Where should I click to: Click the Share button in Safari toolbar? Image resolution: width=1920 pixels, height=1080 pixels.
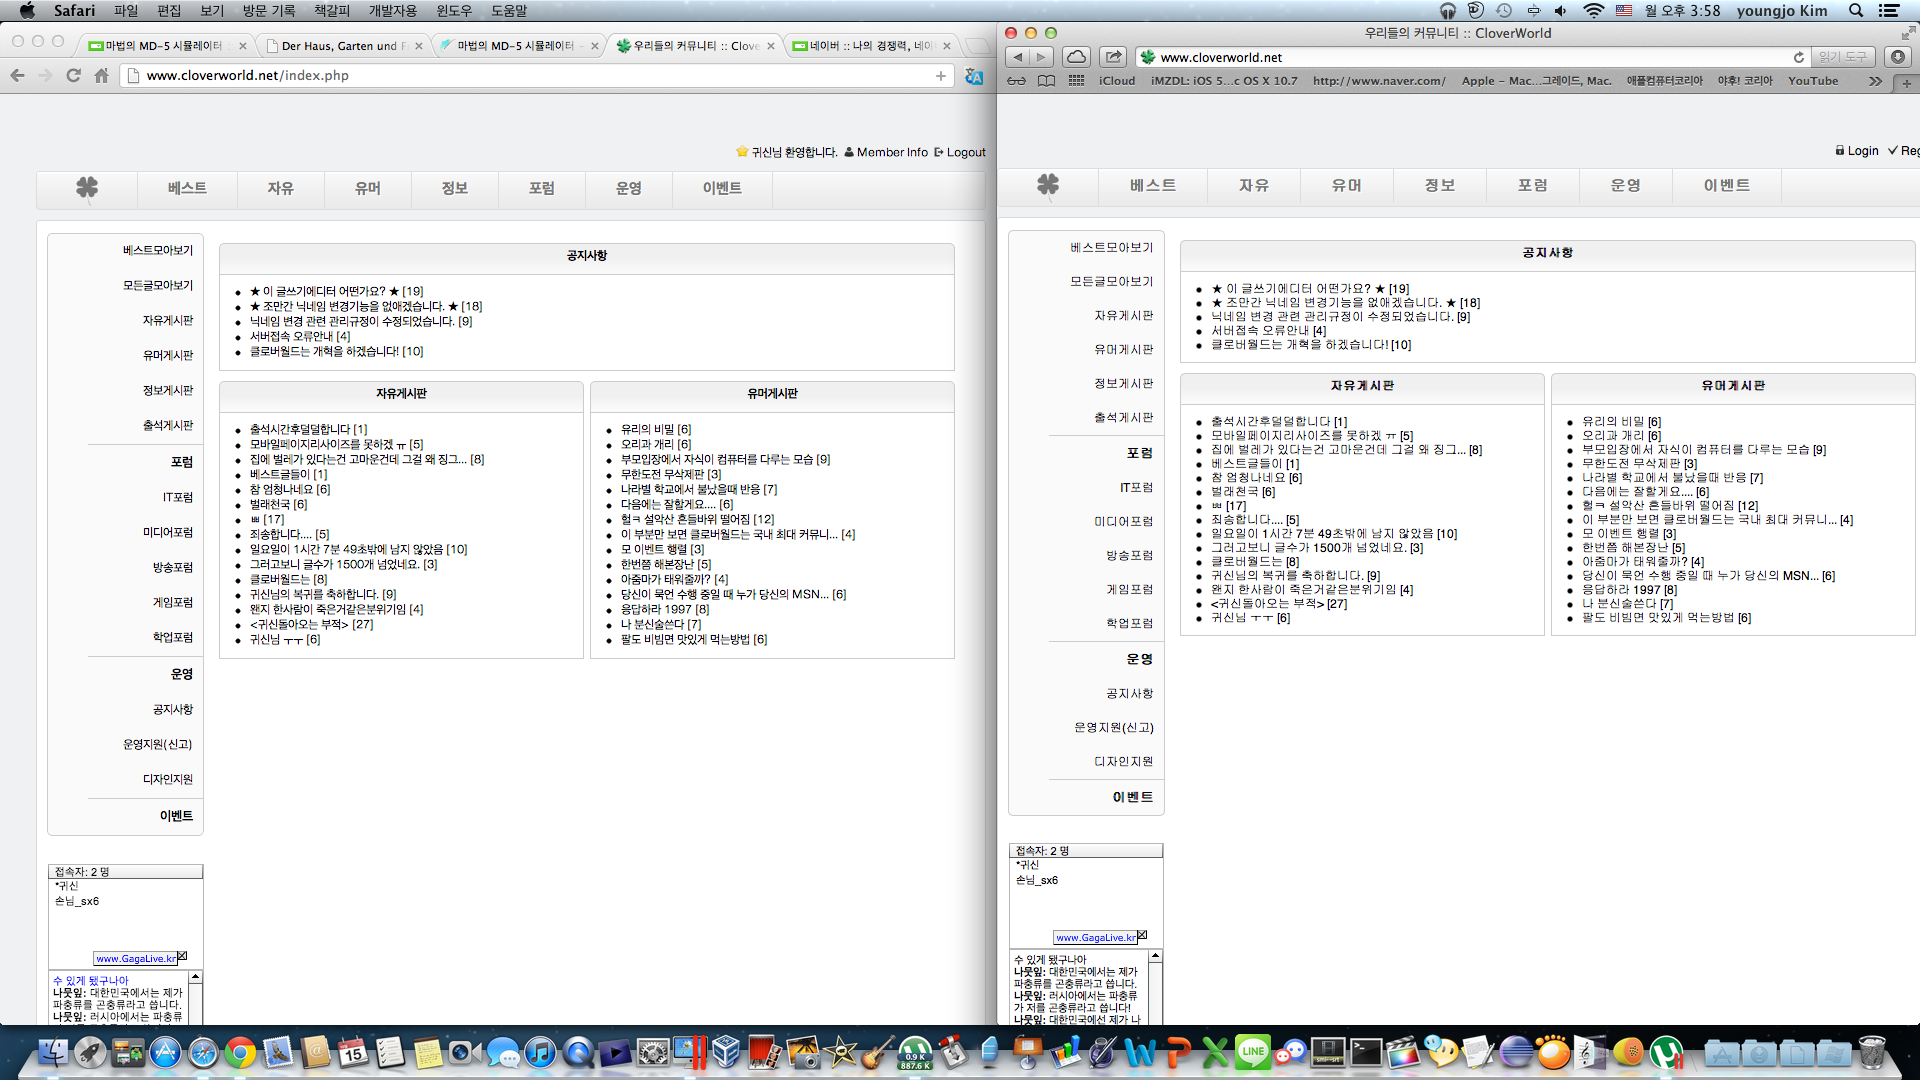[x=1113, y=57]
